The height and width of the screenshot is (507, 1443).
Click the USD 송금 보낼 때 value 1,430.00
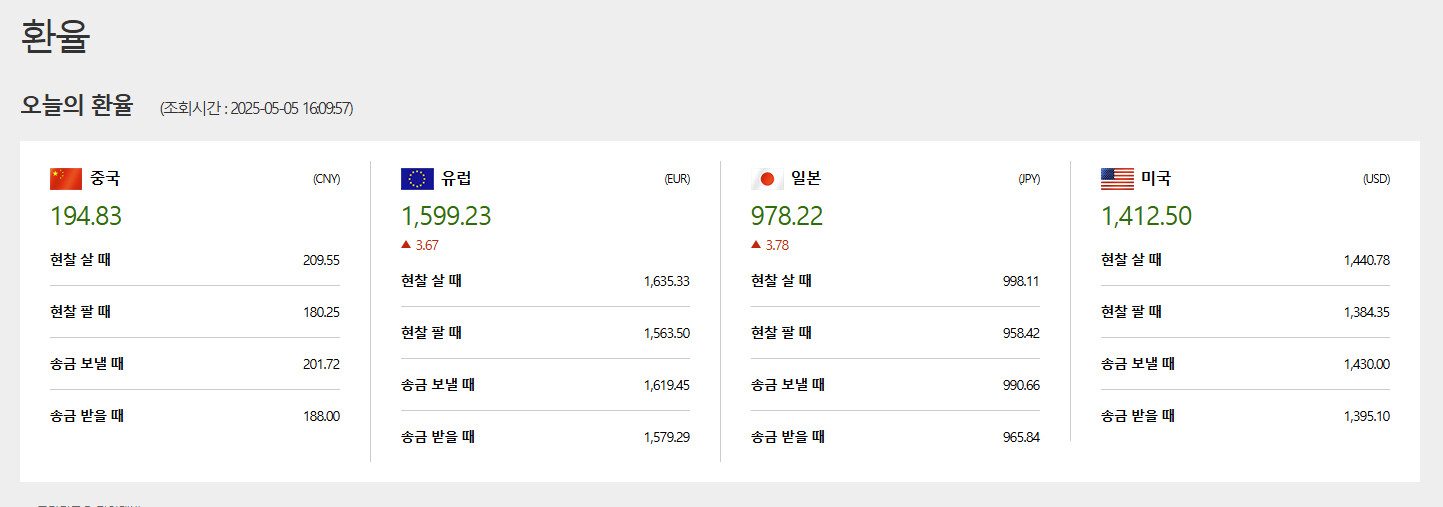pos(1366,364)
